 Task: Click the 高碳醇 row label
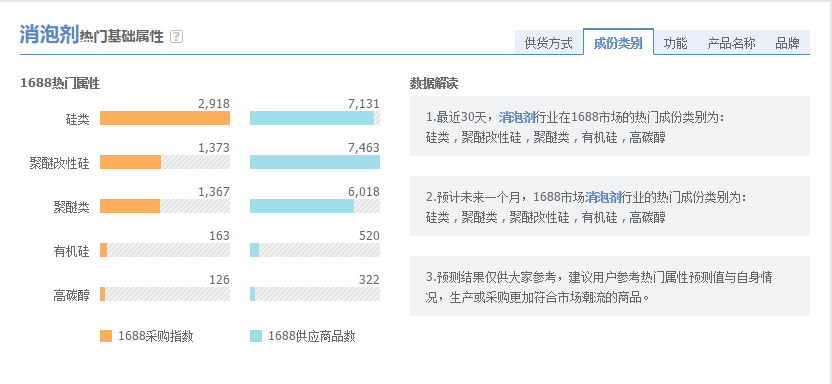tap(72, 295)
